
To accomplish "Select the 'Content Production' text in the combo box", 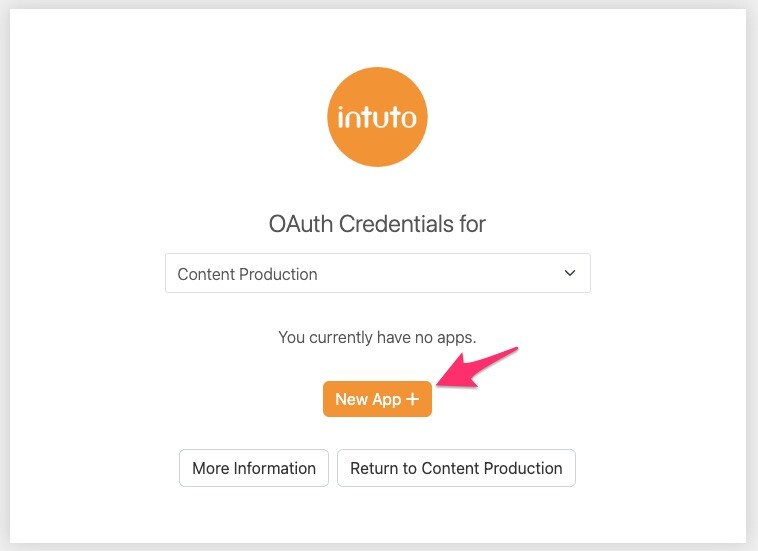I will click(x=247, y=274).
